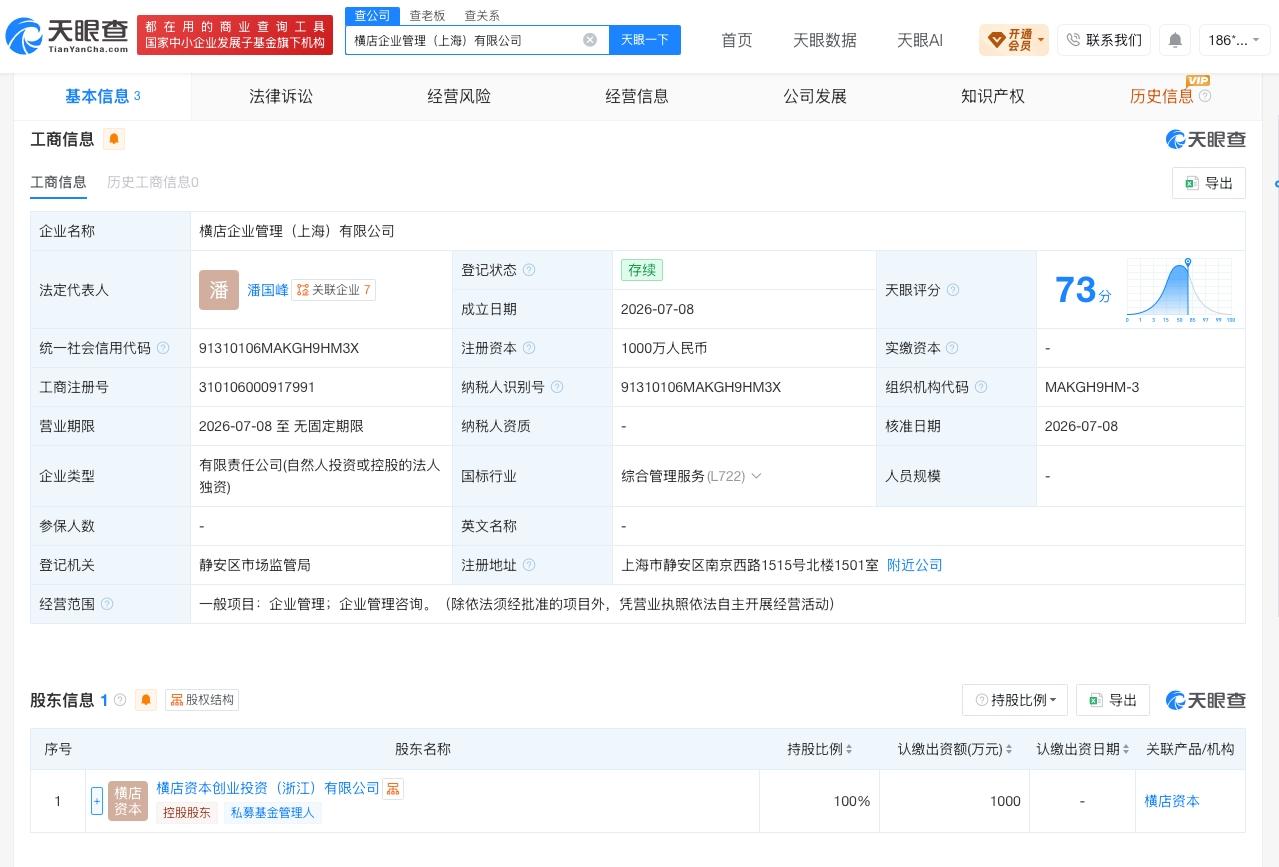Switch to 基本信息 tab
Screen dimensions: 1279x867
click(x=102, y=96)
